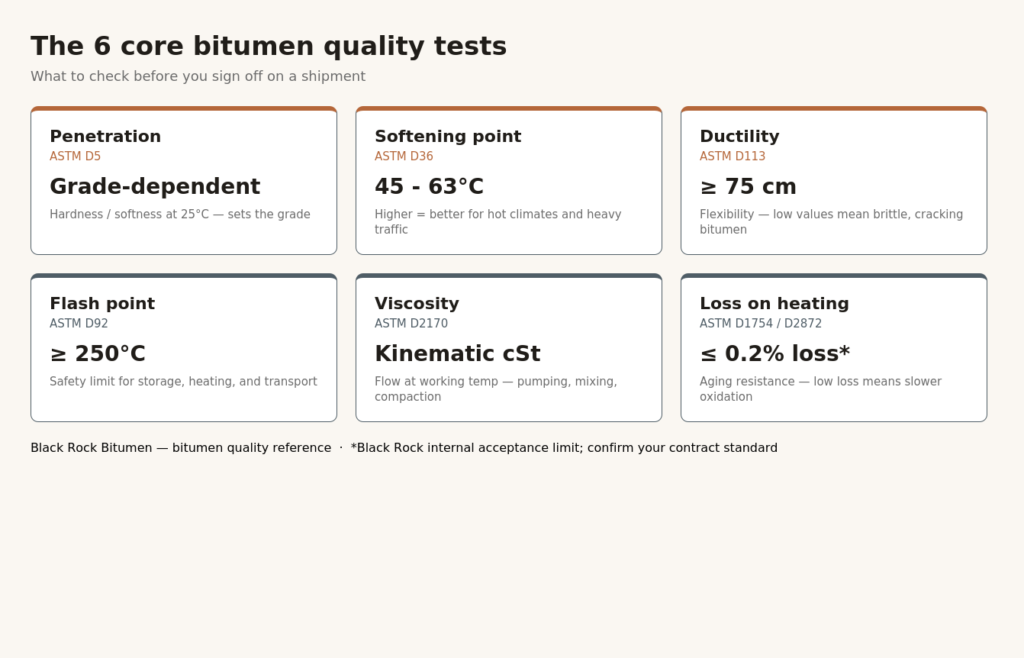Screen dimensions: 1024x658
Task: Click the ASTM D36 standard reference
Action: coord(404,156)
